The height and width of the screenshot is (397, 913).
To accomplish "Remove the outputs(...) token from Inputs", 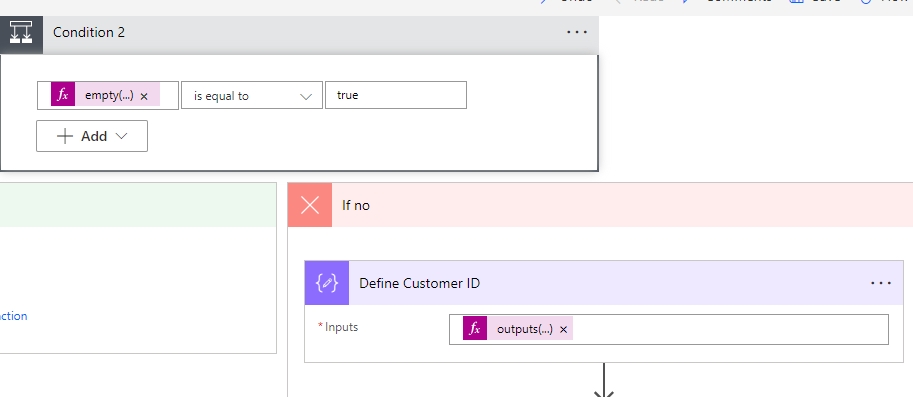I will point(563,330).
